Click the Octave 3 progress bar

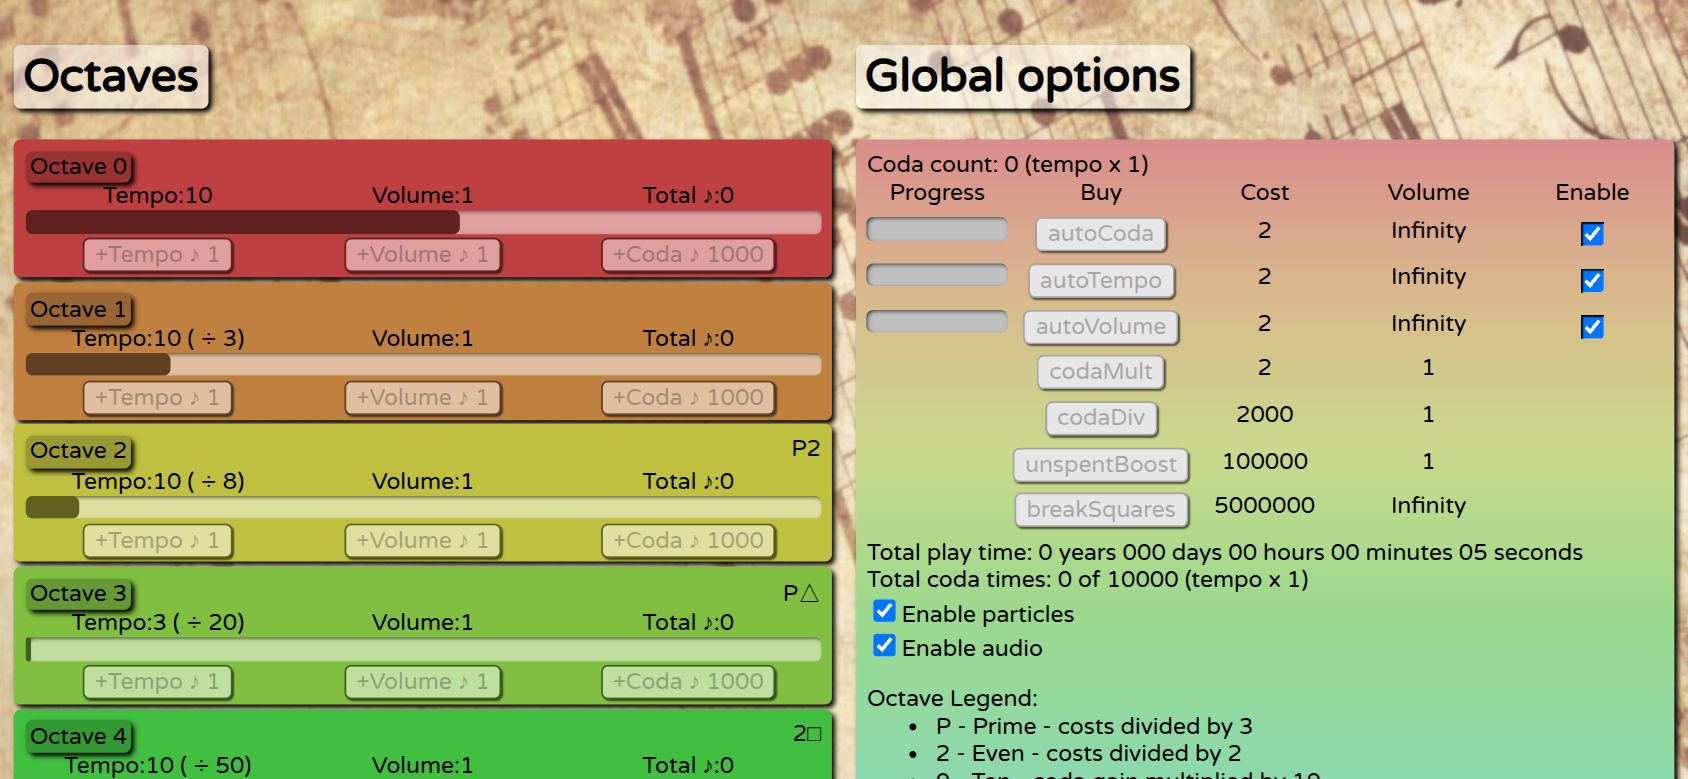(424, 650)
